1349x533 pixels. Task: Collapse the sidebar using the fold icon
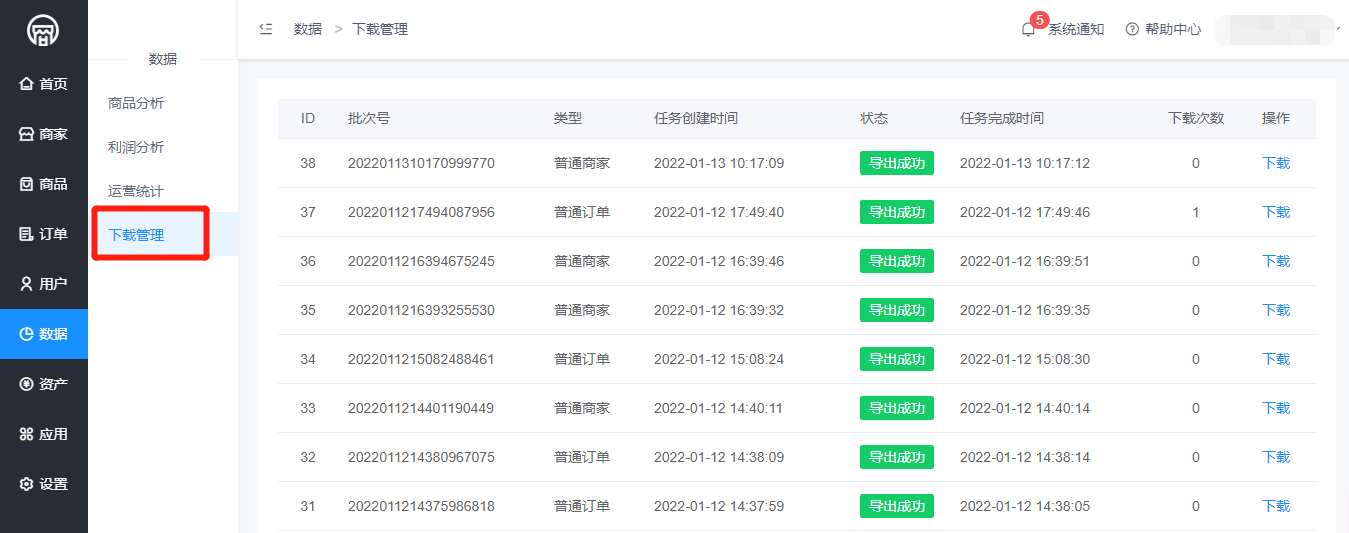[266, 29]
